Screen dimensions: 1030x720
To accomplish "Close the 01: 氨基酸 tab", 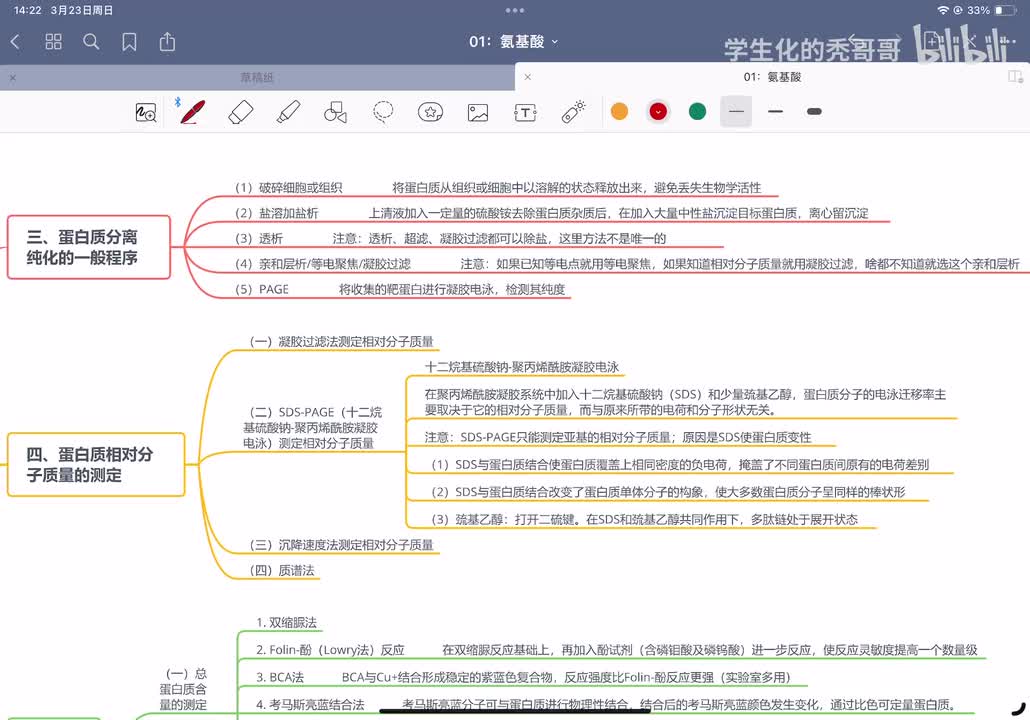I will 527,77.
